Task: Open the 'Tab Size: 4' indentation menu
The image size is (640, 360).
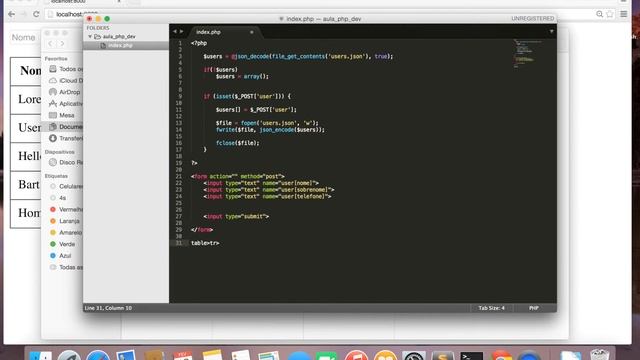Action: coord(491,308)
